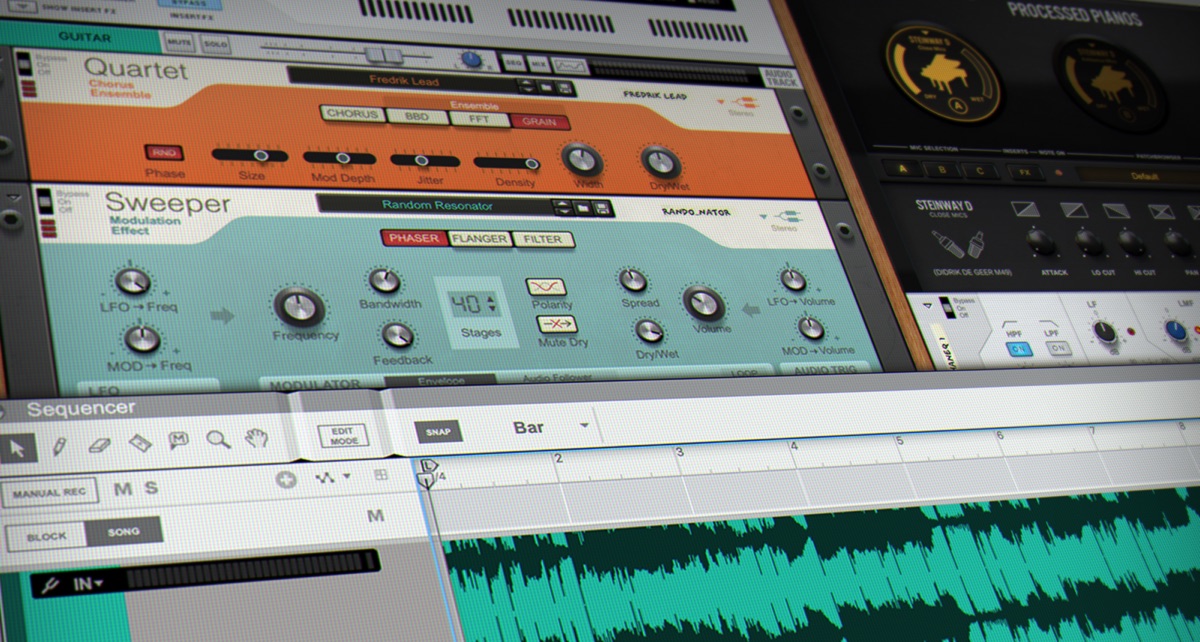Toggle the RND Phase button on Quartet
Screen dimensions: 1200x642
[x=163, y=152]
